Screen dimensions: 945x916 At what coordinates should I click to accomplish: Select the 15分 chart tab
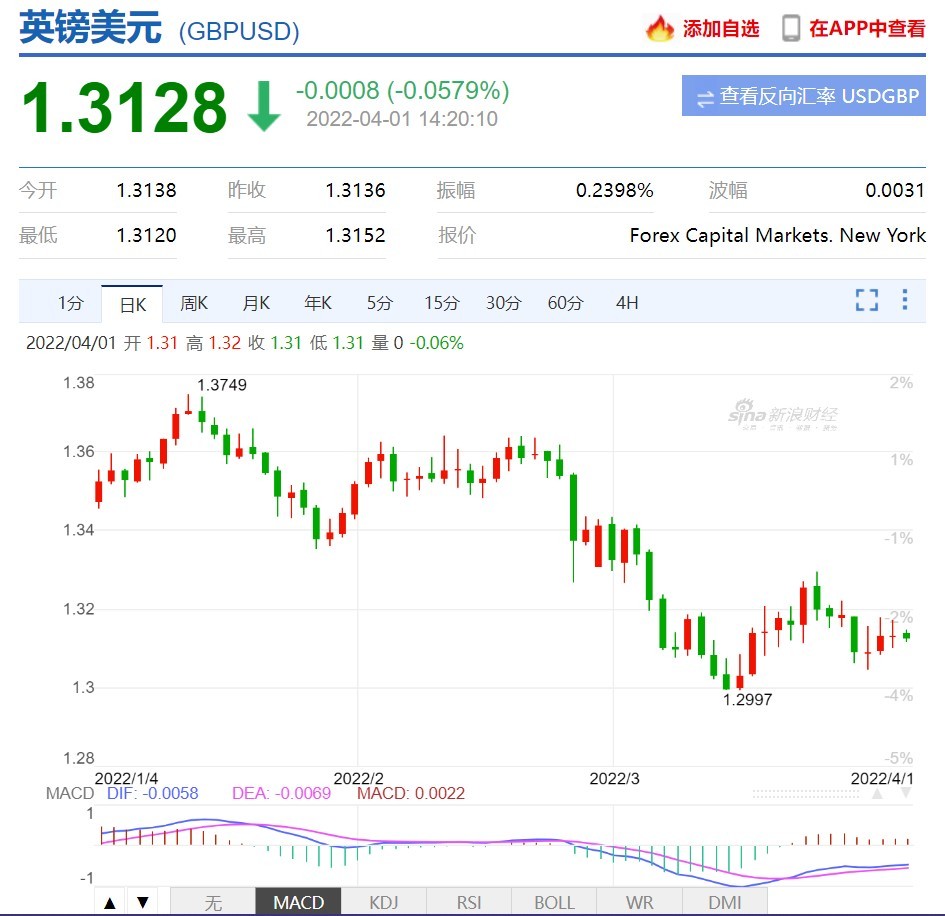coord(442,303)
